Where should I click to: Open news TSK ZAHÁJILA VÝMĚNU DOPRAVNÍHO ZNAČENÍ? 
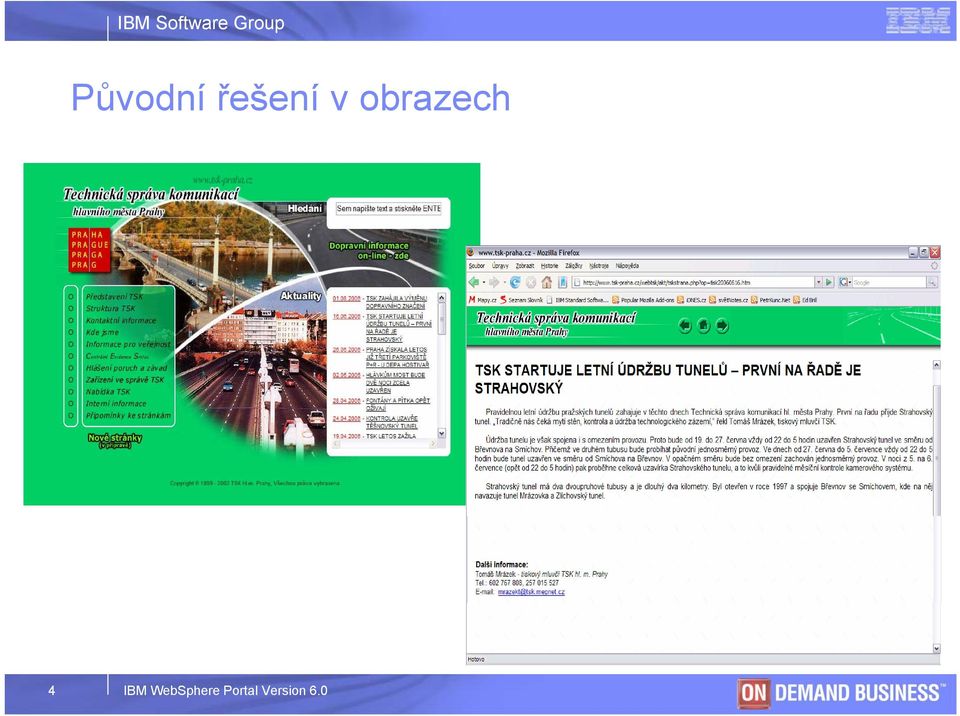396,301
